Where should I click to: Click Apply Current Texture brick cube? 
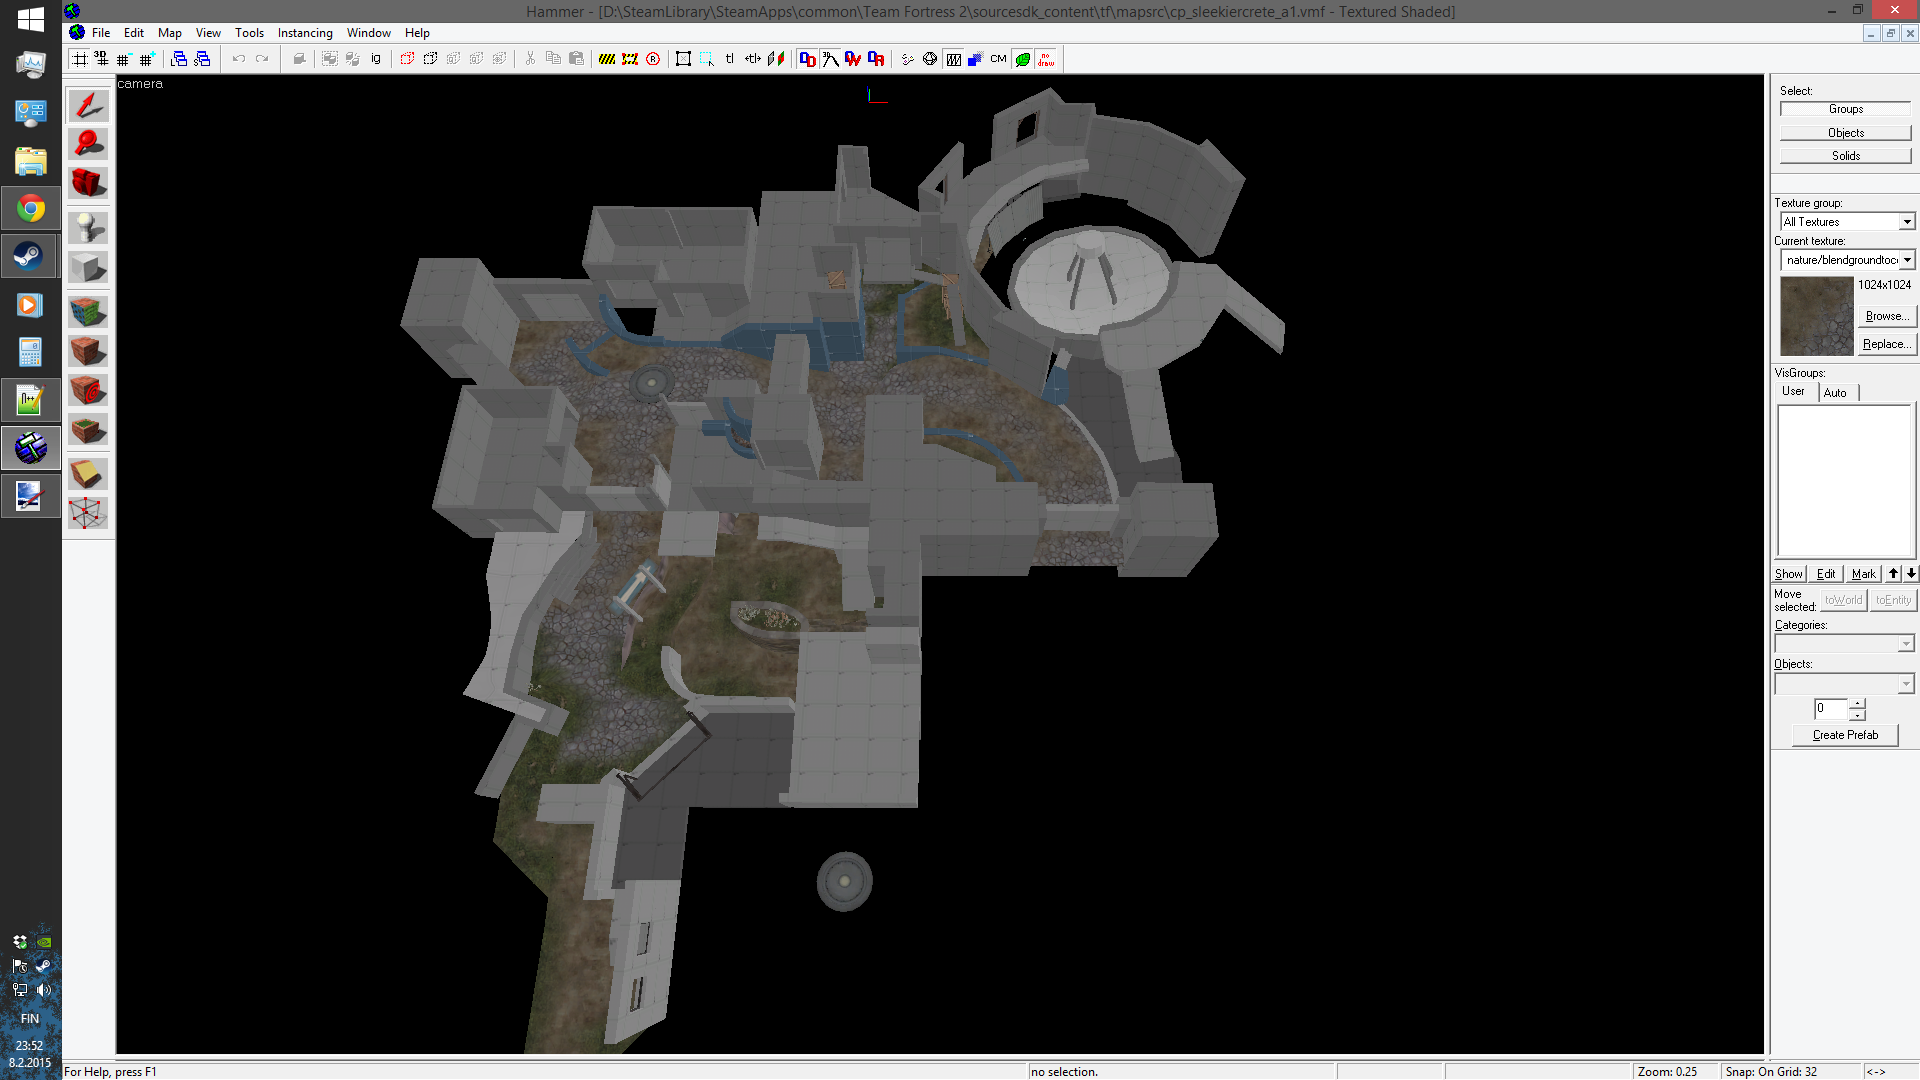click(88, 350)
